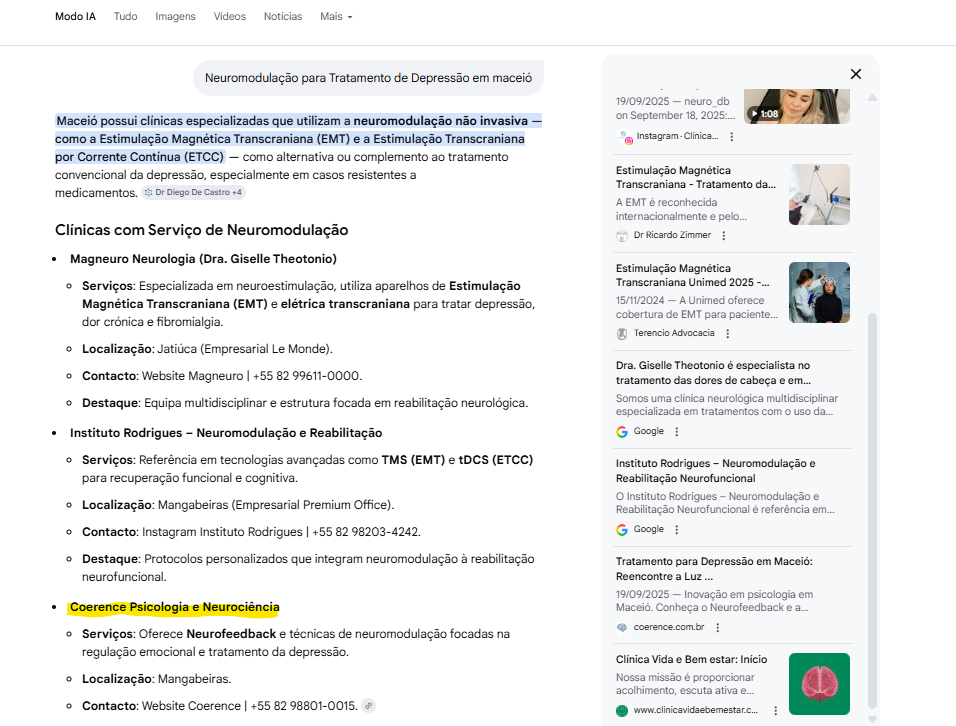The image size is (956, 726).
Task: Open options for clinicavidaebemestar source
Action: point(776,711)
